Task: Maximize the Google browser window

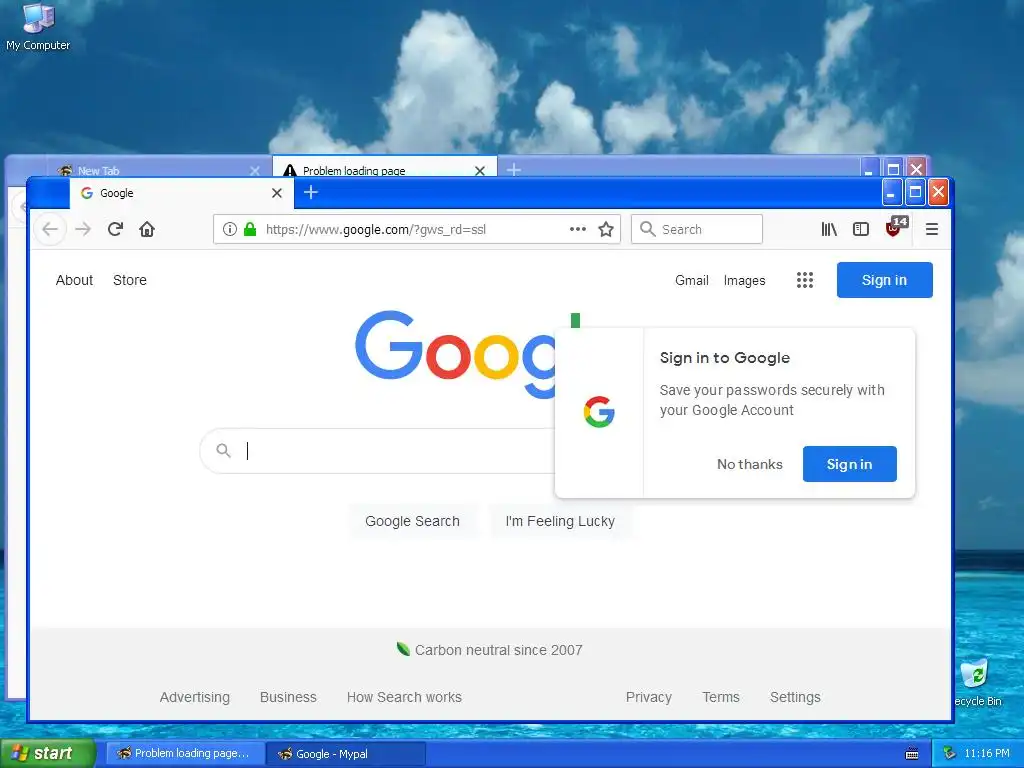Action: pyautogui.click(x=915, y=192)
